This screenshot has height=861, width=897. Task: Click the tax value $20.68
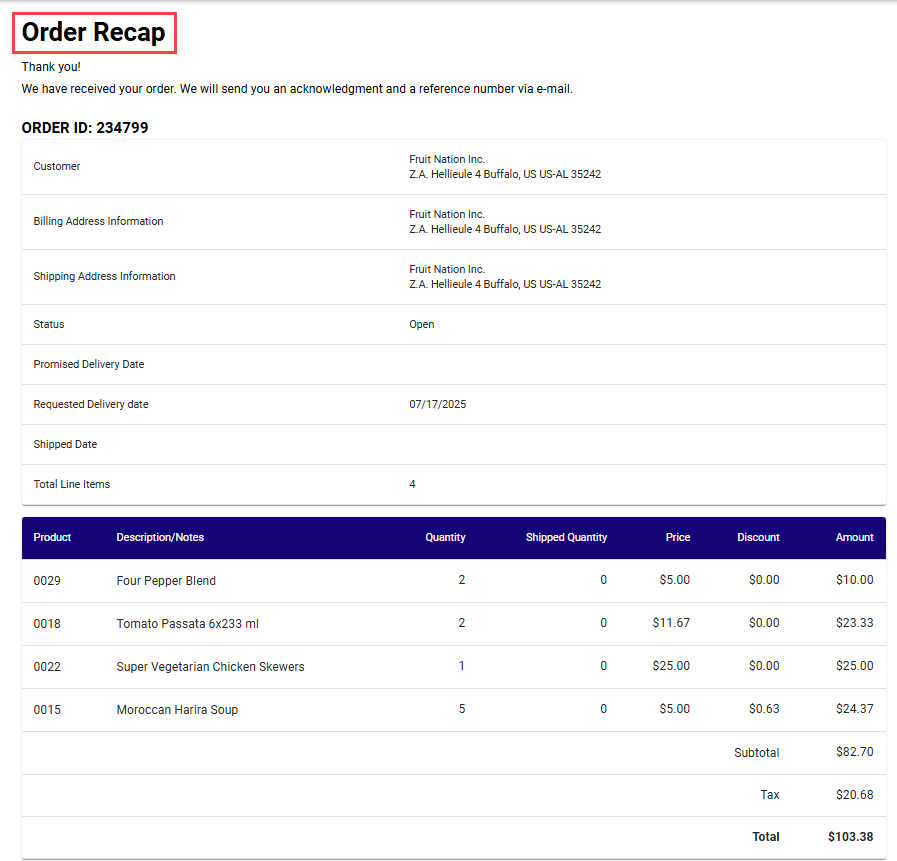tap(854, 795)
